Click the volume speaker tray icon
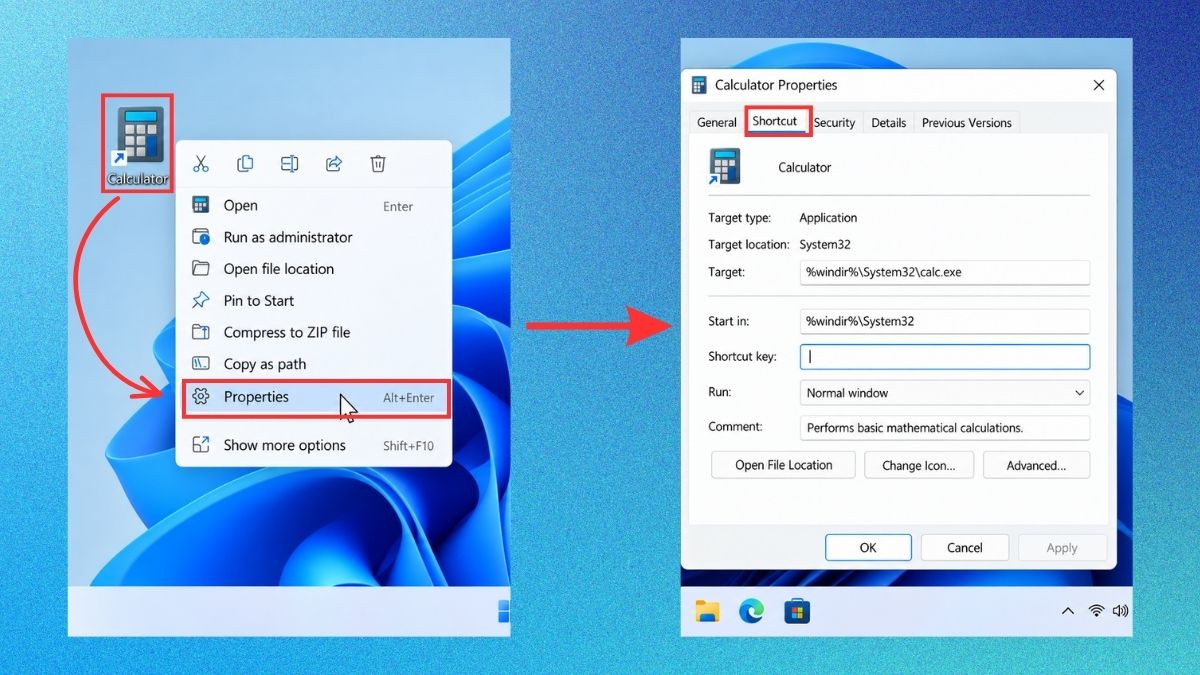The width and height of the screenshot is (1200, 675). [1120, 611]
